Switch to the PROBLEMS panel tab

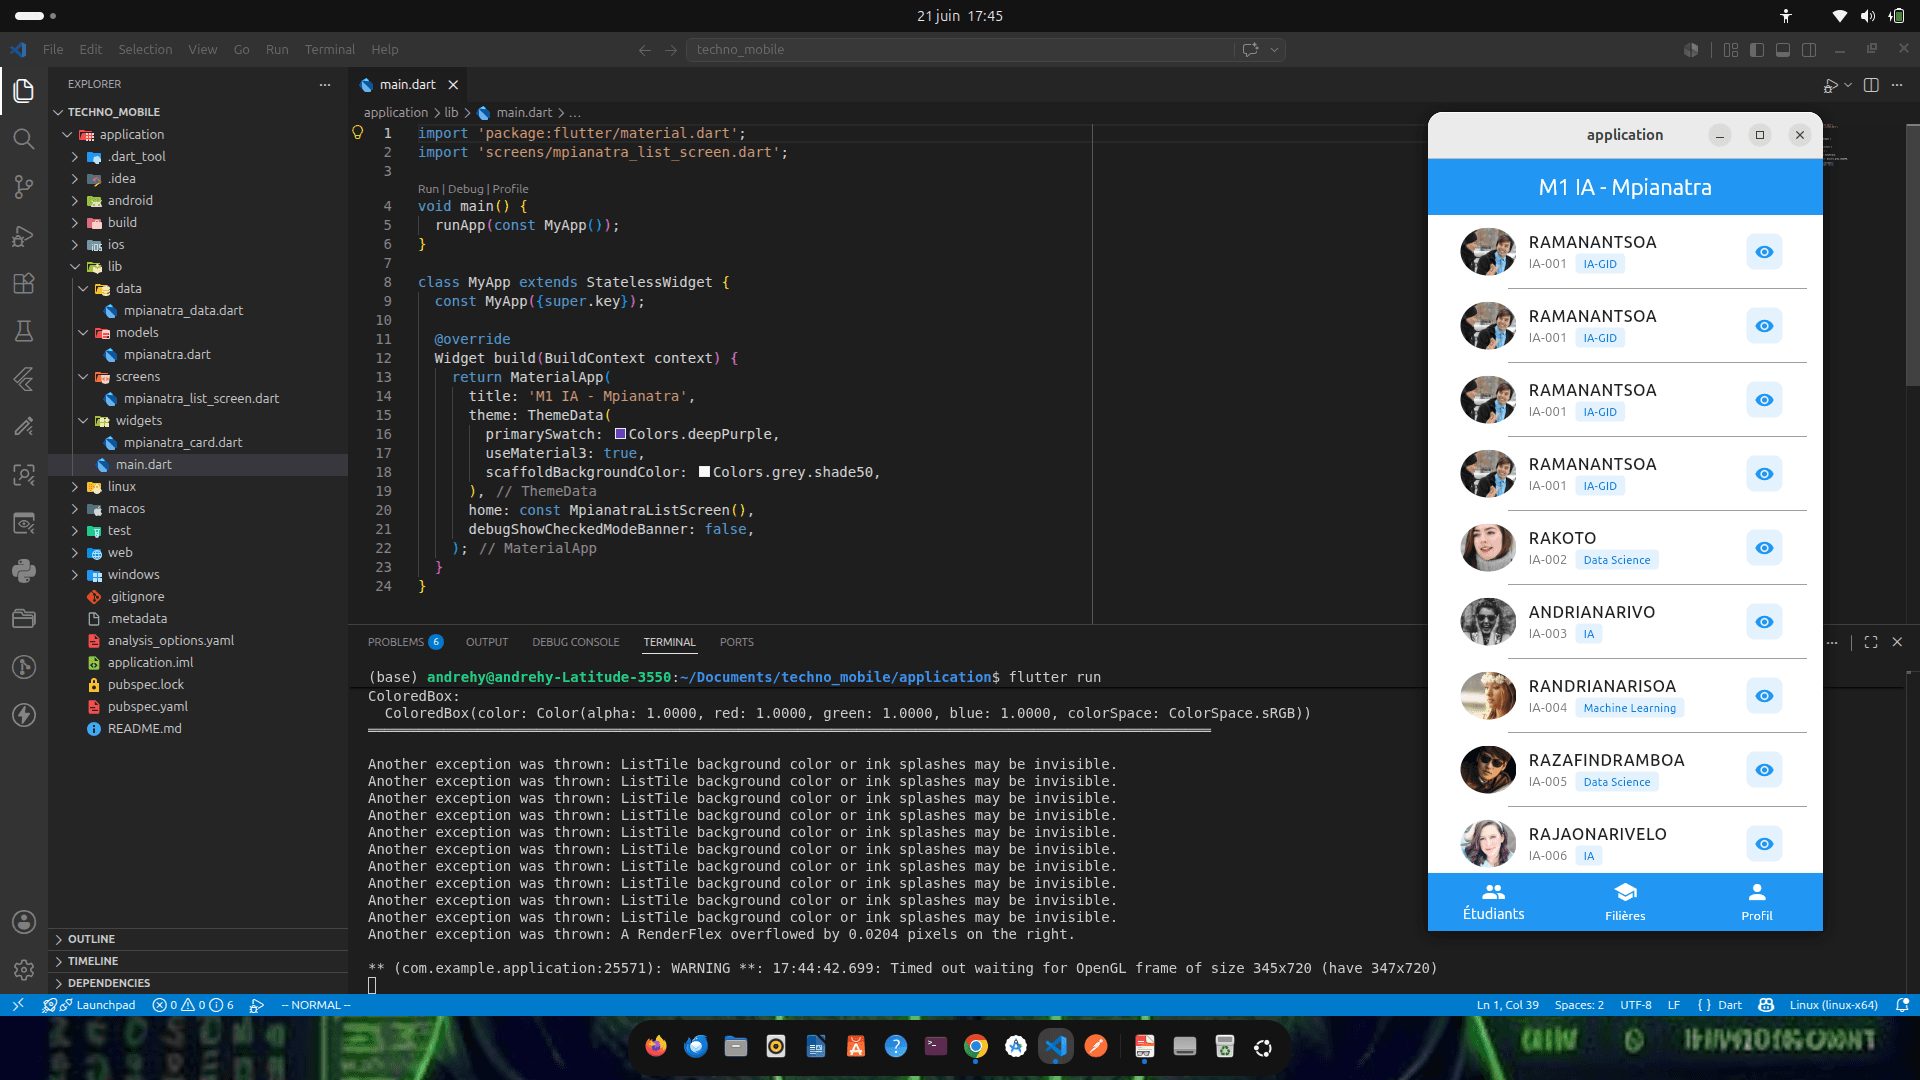(x=405, y=642)
